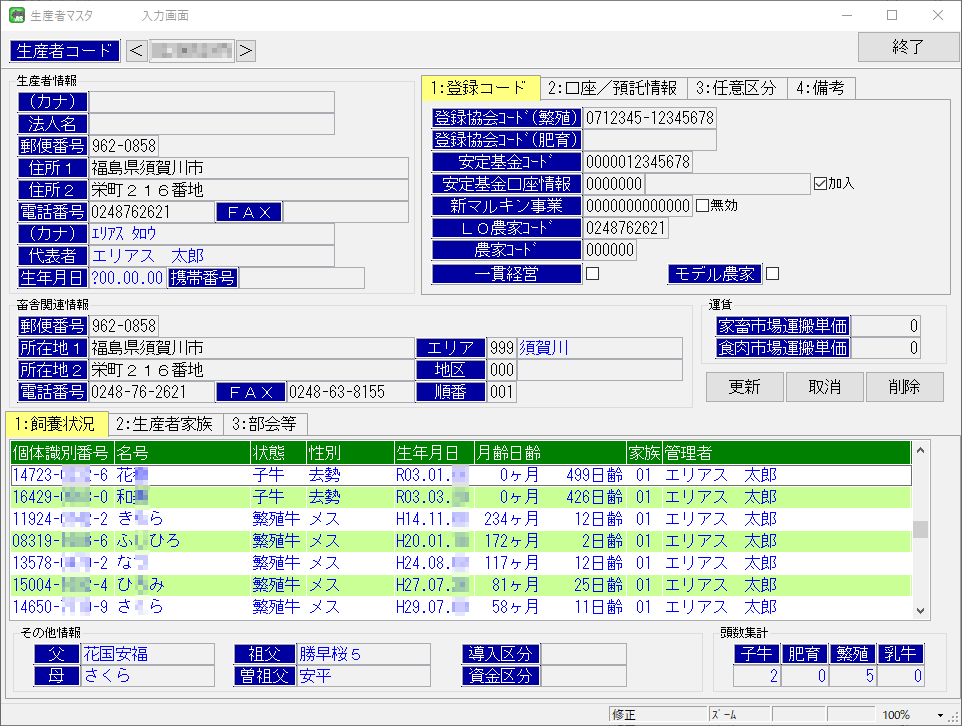Select the row with 117ヶ月

pos(461,563)
